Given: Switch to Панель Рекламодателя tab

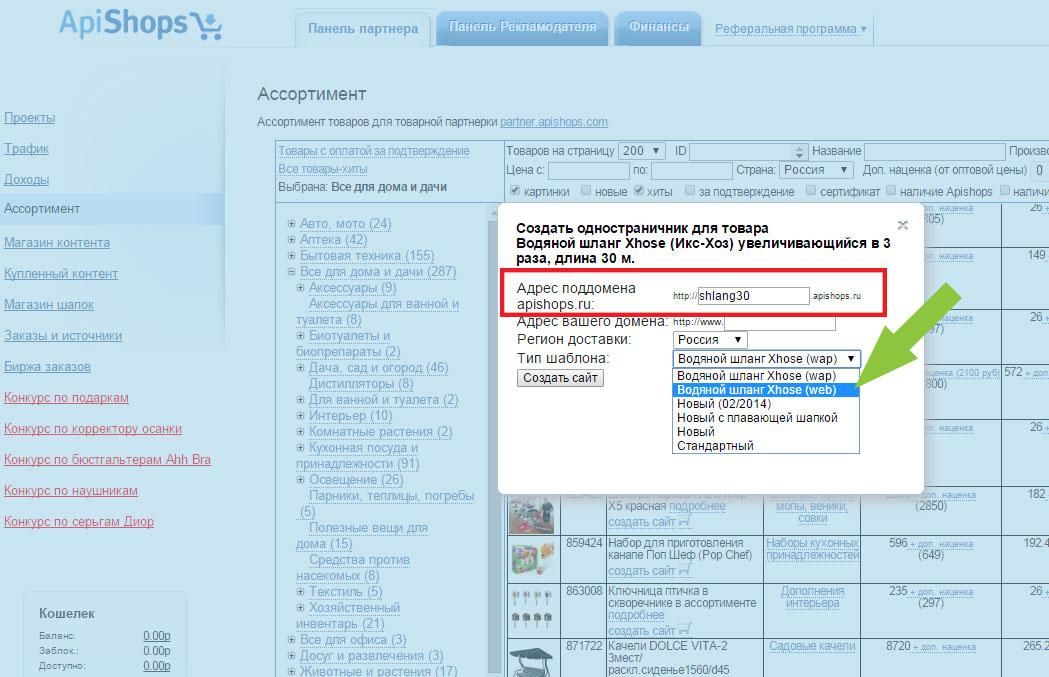Looking at the screenshot, I should 522,27.
